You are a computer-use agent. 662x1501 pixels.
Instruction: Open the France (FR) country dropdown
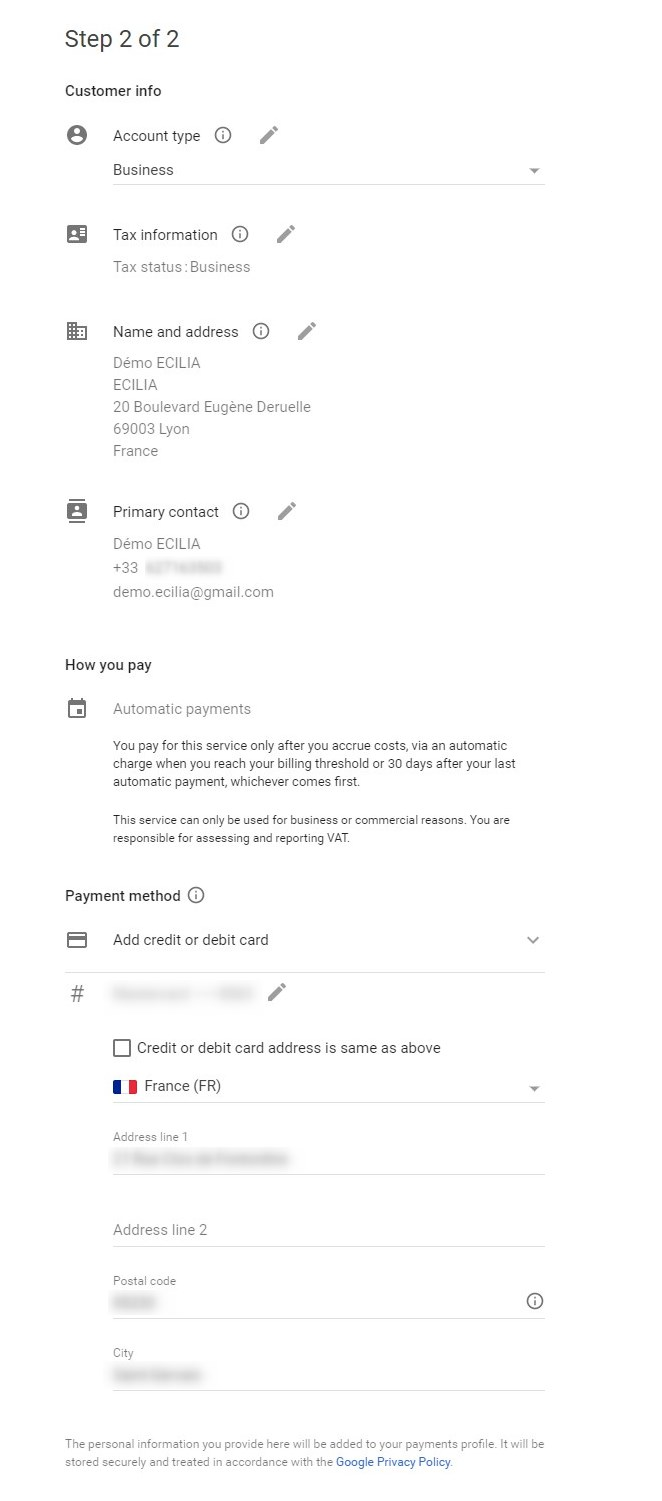click(328, 1087)
